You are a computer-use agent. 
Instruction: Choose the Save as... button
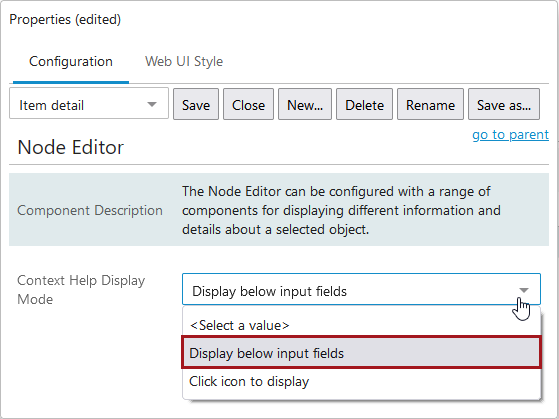coord(504,104)
